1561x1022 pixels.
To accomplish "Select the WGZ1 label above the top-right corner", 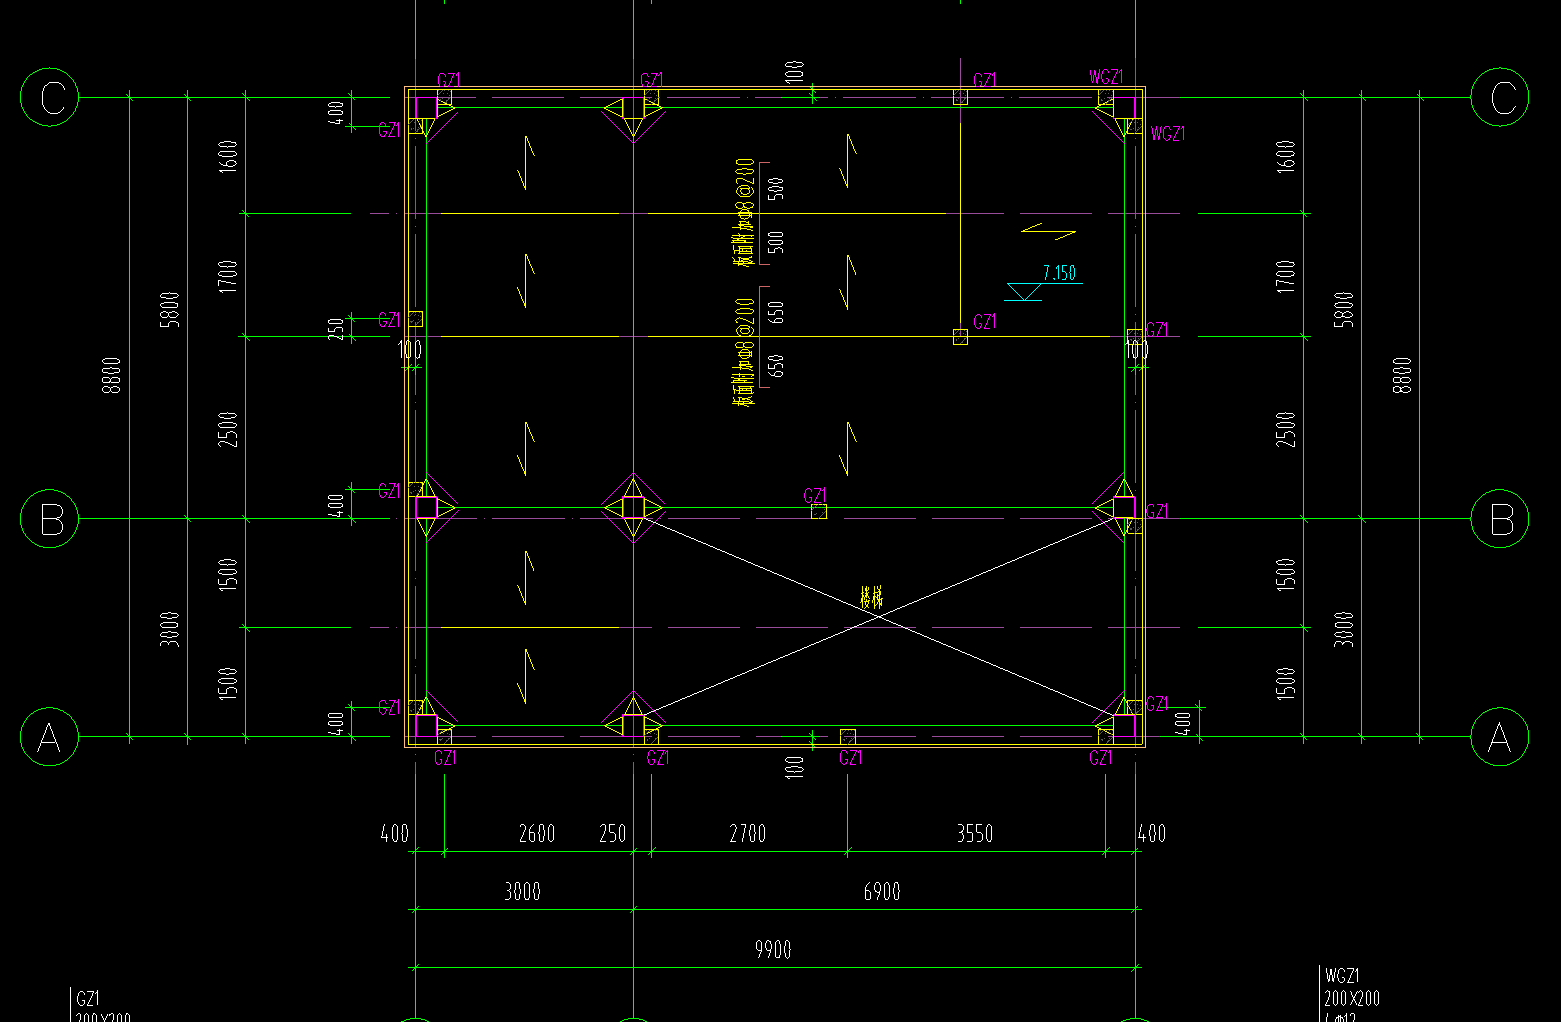I will pyautogui.click(x=1106, y=77).
